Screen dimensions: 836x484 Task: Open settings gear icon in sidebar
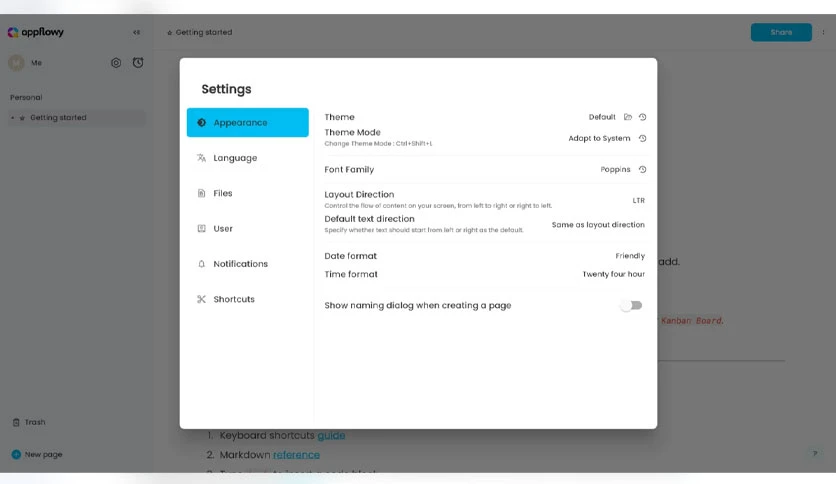(x=116, y=63)
